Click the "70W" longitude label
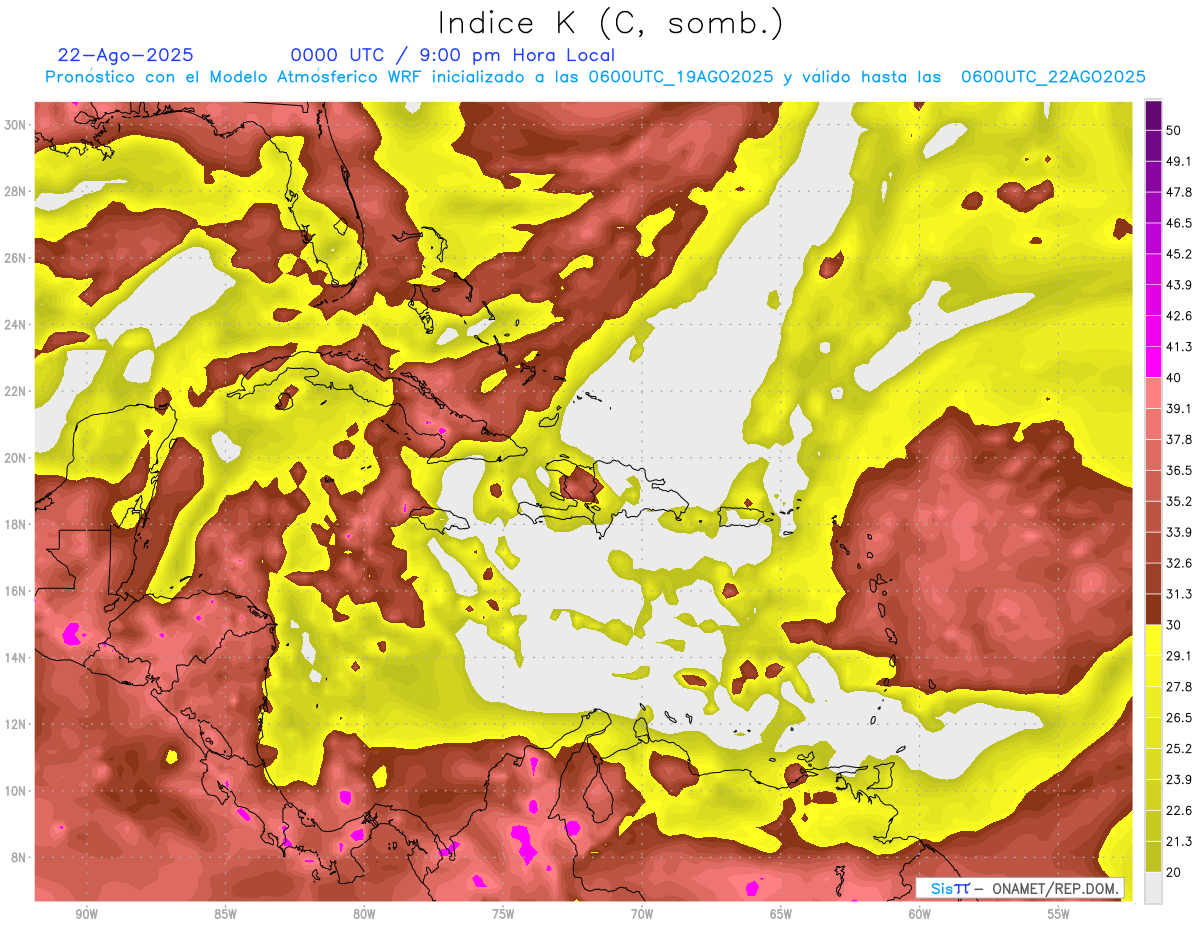Image resolution: width=1200 pixels, height=927 pixels. (642, 915)
